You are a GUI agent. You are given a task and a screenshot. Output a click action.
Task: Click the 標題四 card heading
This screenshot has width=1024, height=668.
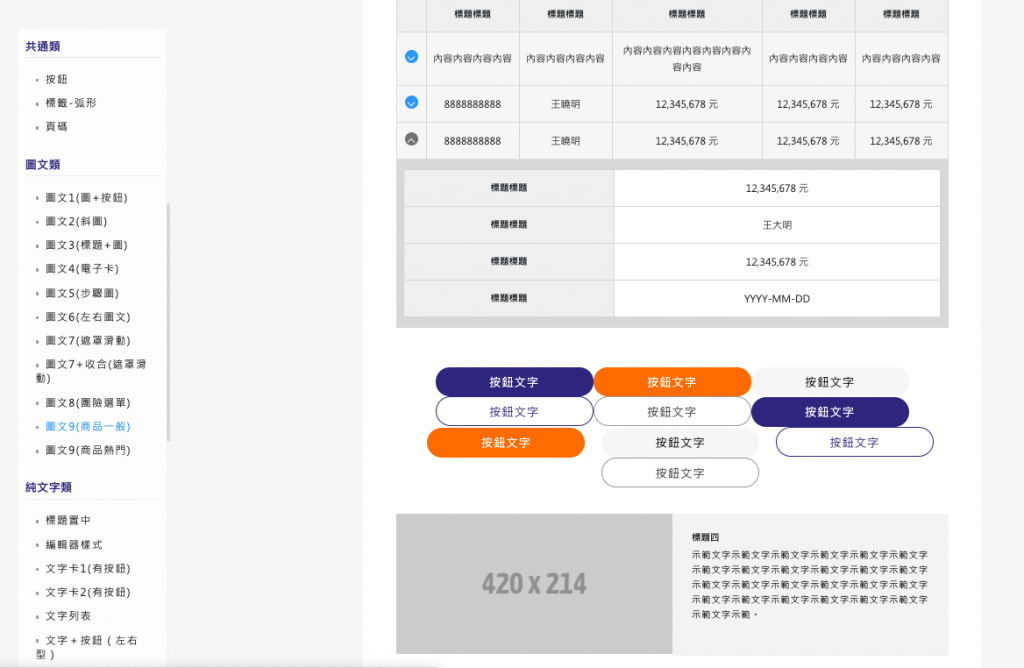pos(705,537)
